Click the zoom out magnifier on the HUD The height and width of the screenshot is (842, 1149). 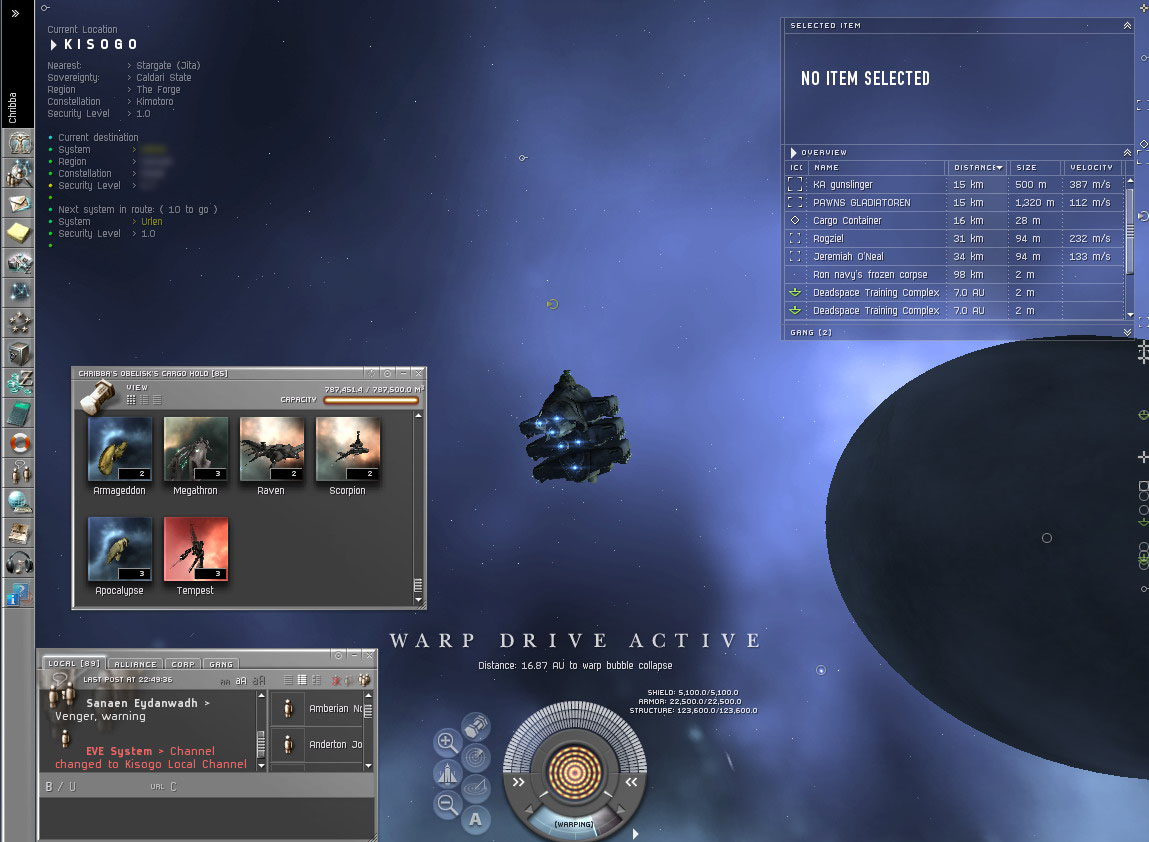446,804
